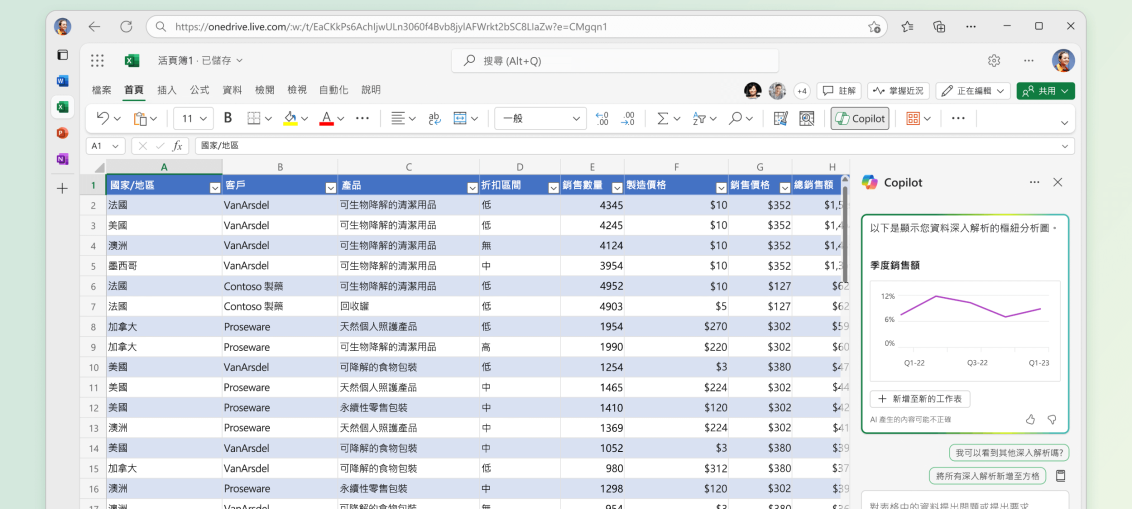Viewport: 1132px width, 509px height.
Task: Click the Undo arrow icon
Action: click(103, 118)
